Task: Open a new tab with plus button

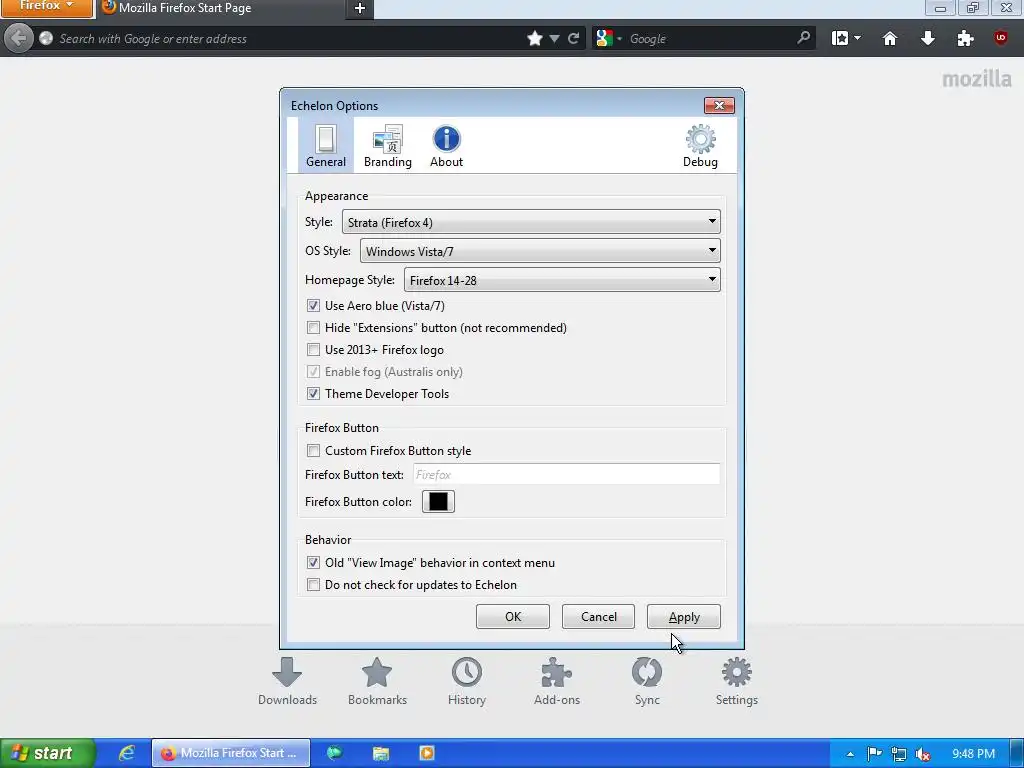Action: (360, 8)
